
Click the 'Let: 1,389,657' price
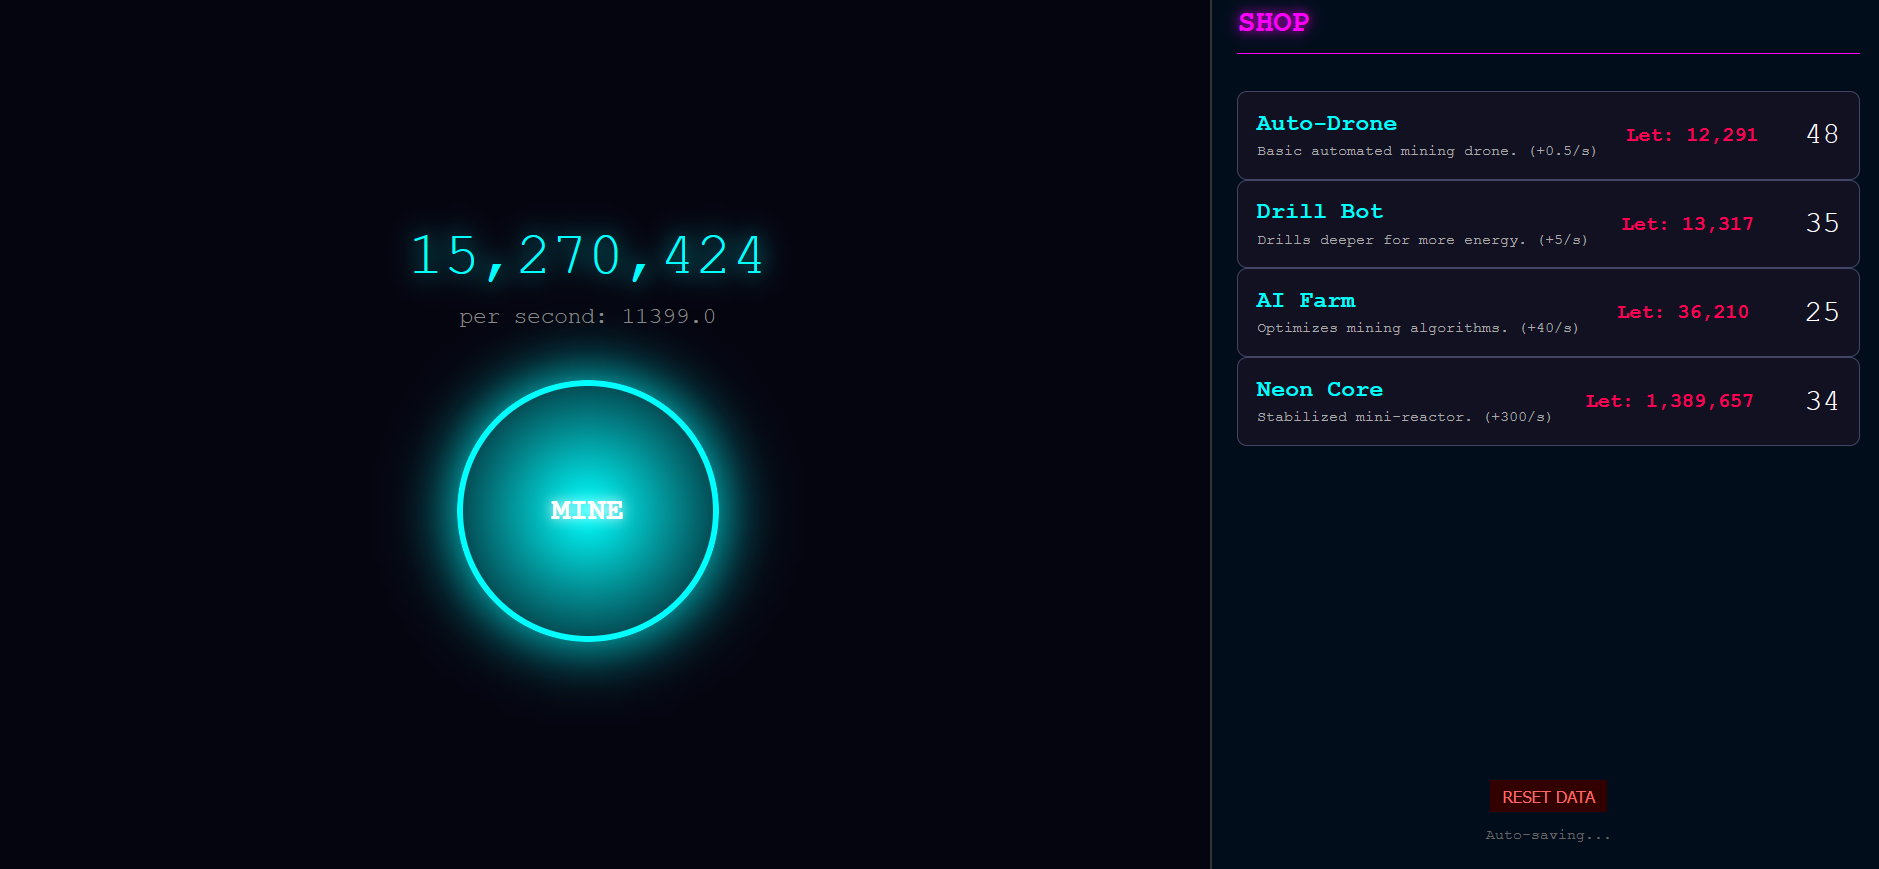[1670, 401]
